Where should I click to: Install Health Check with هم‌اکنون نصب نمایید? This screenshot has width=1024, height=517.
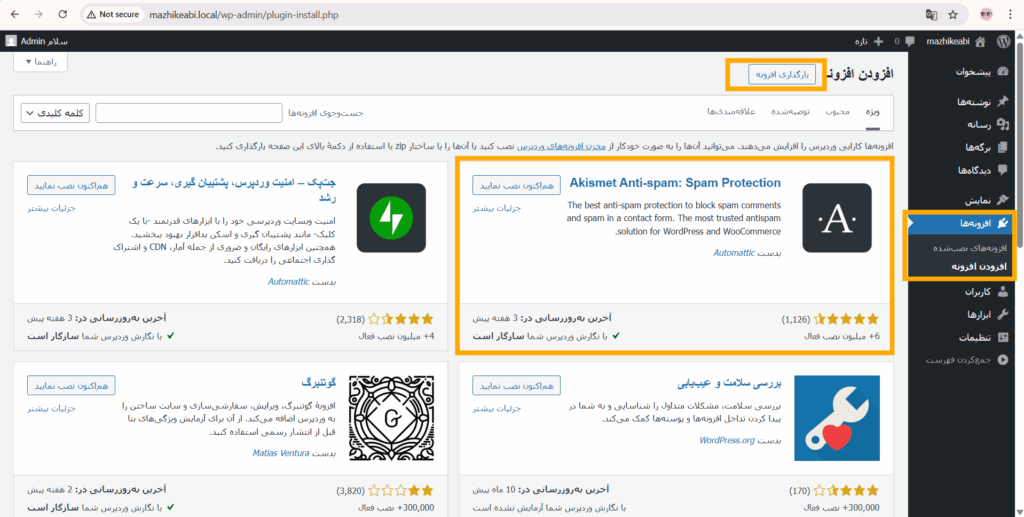click(517, 385)
